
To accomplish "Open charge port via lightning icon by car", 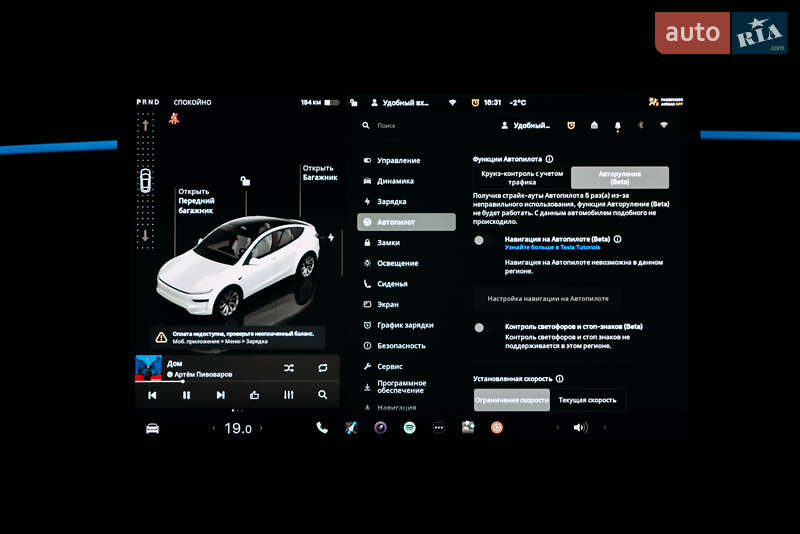I will click(x=331, y=237).
